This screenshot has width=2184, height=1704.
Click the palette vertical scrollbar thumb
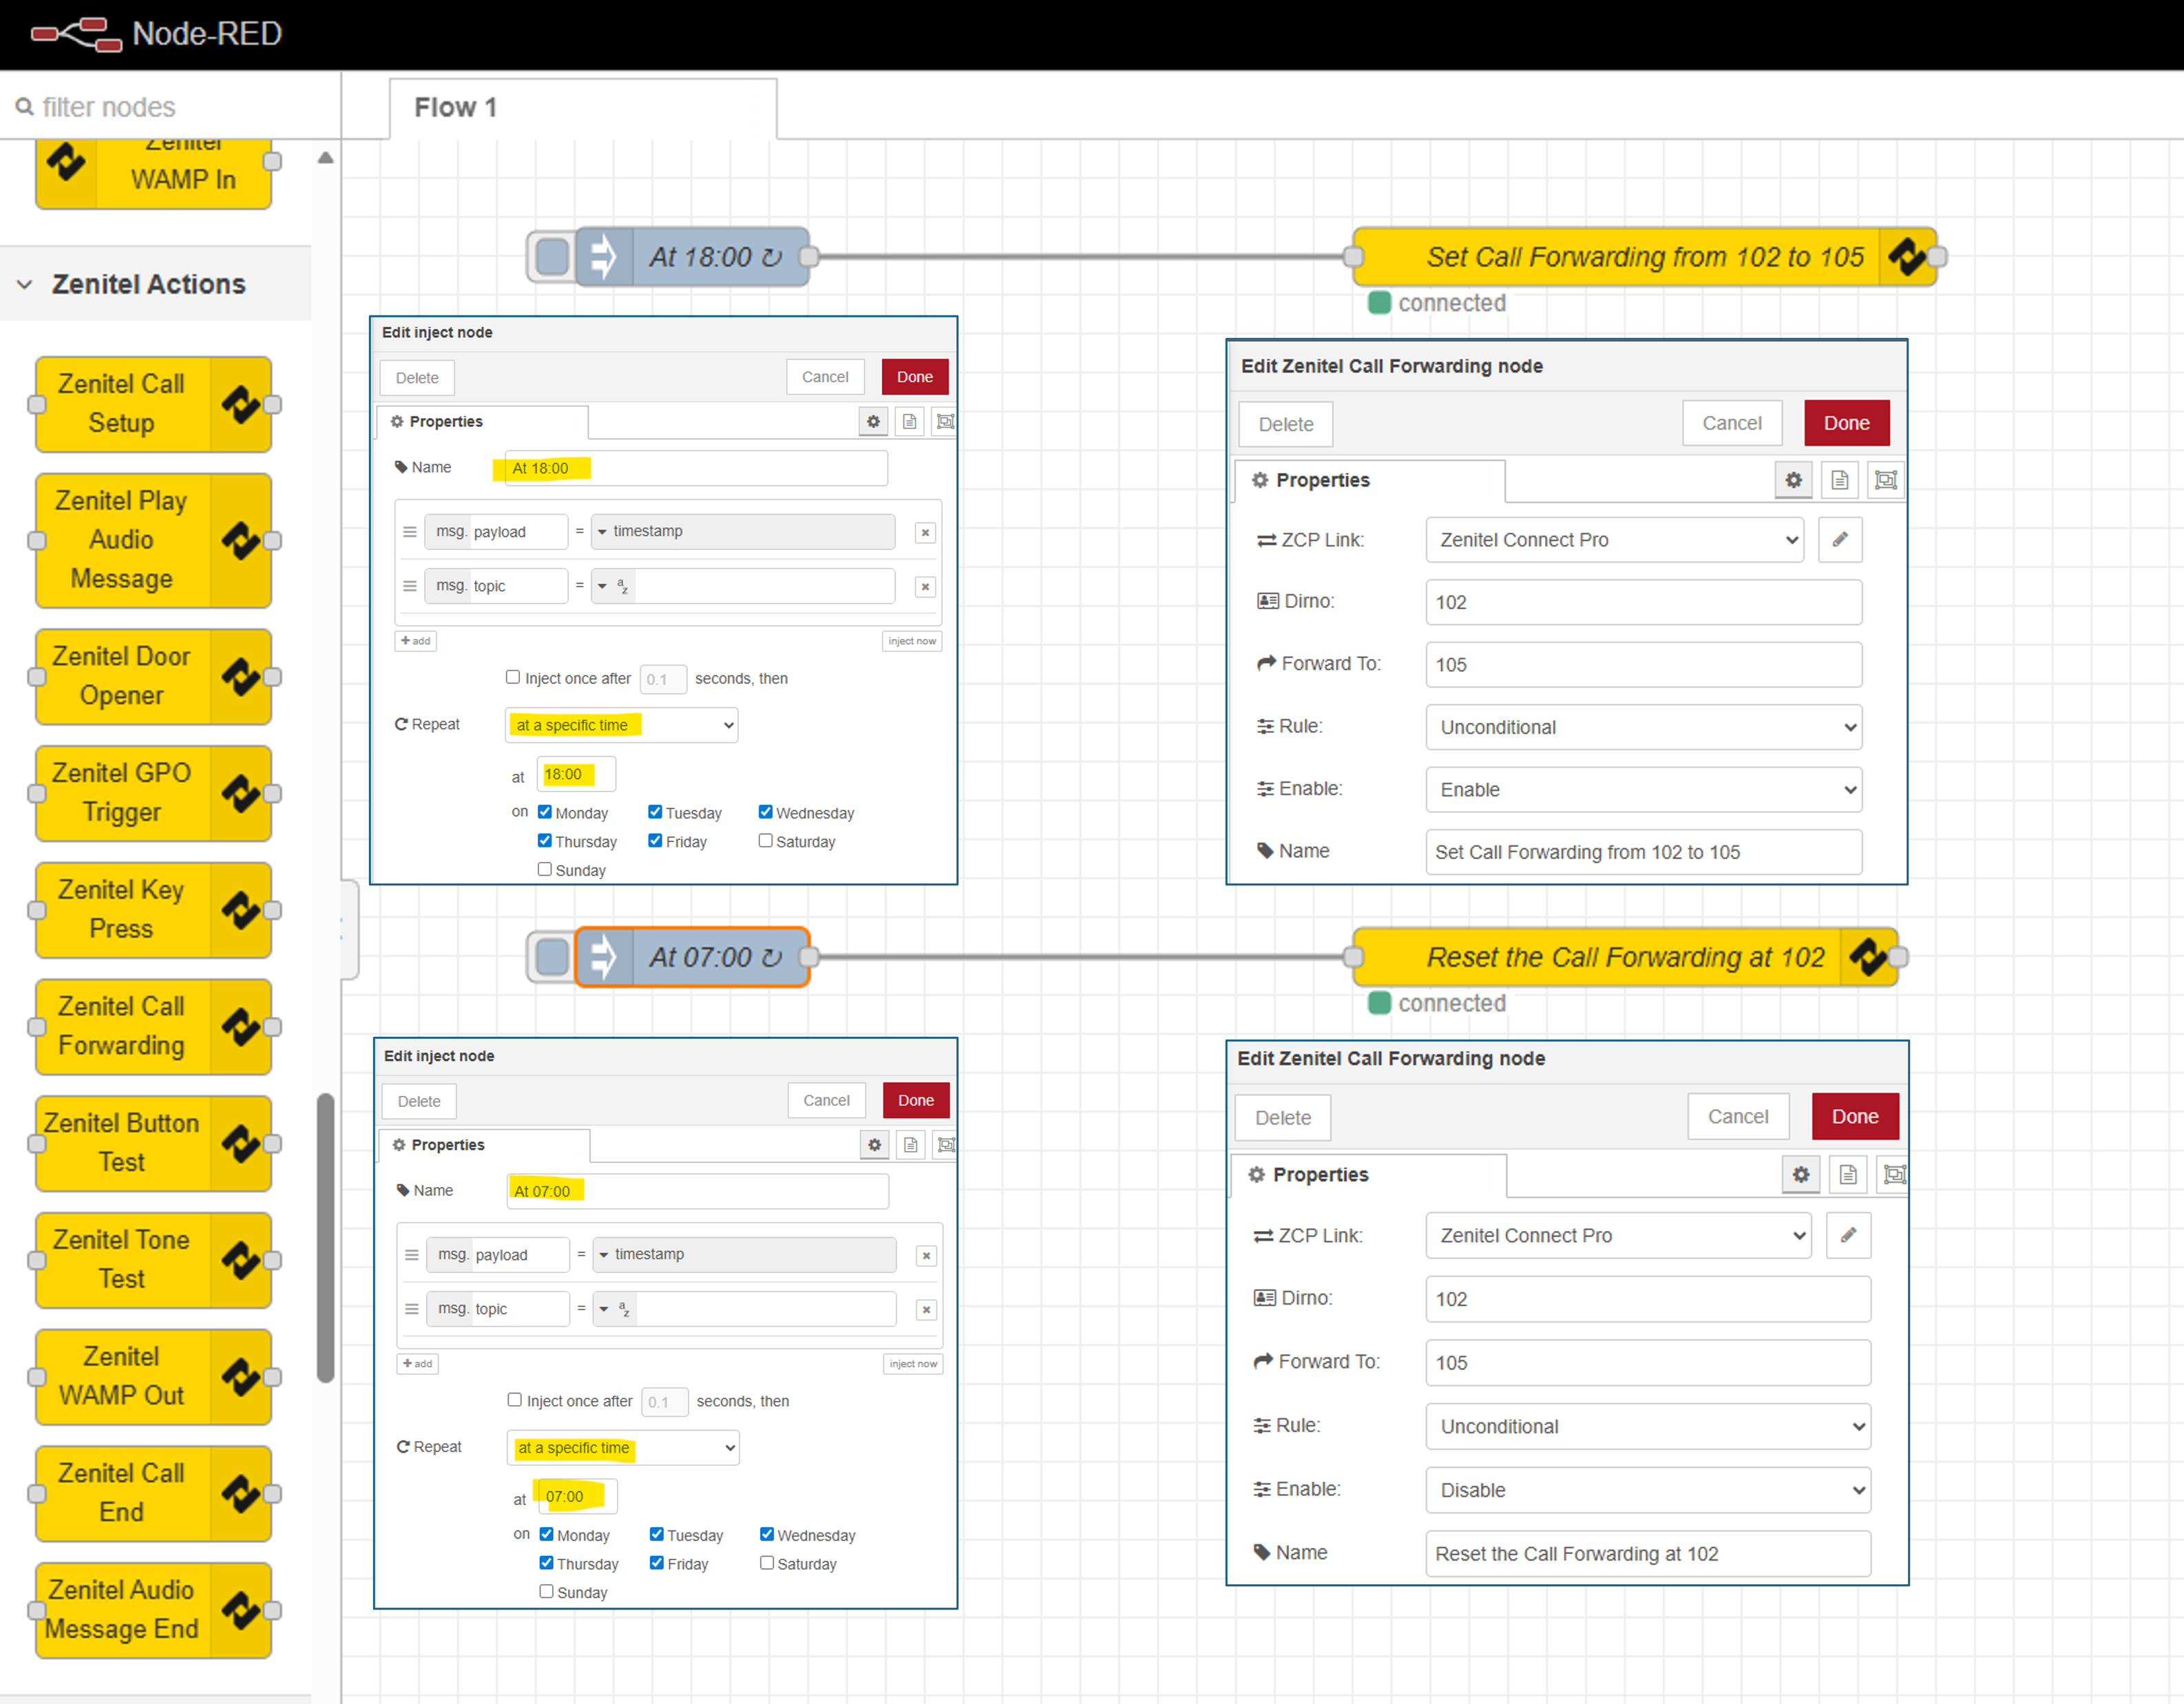tap(325, 1237)
